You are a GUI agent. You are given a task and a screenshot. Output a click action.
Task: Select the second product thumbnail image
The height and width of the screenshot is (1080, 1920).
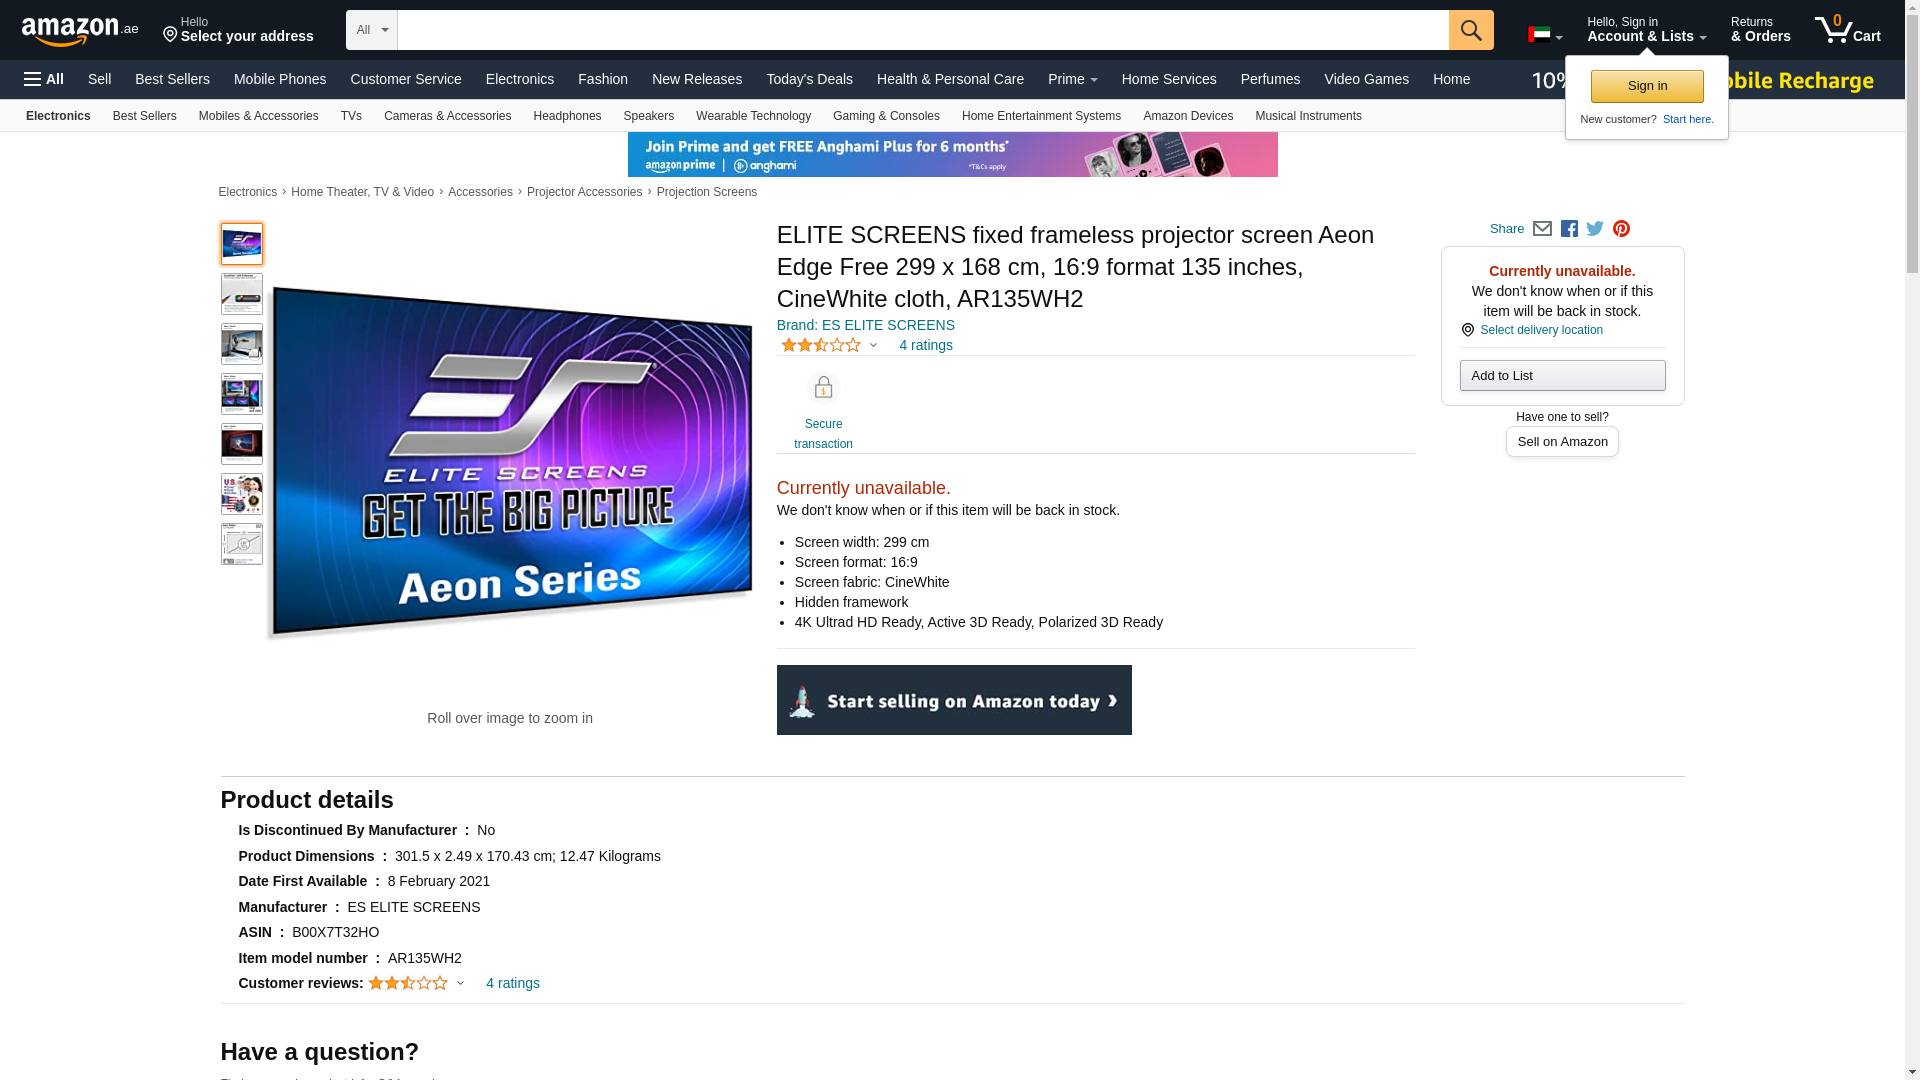[242, 294]
